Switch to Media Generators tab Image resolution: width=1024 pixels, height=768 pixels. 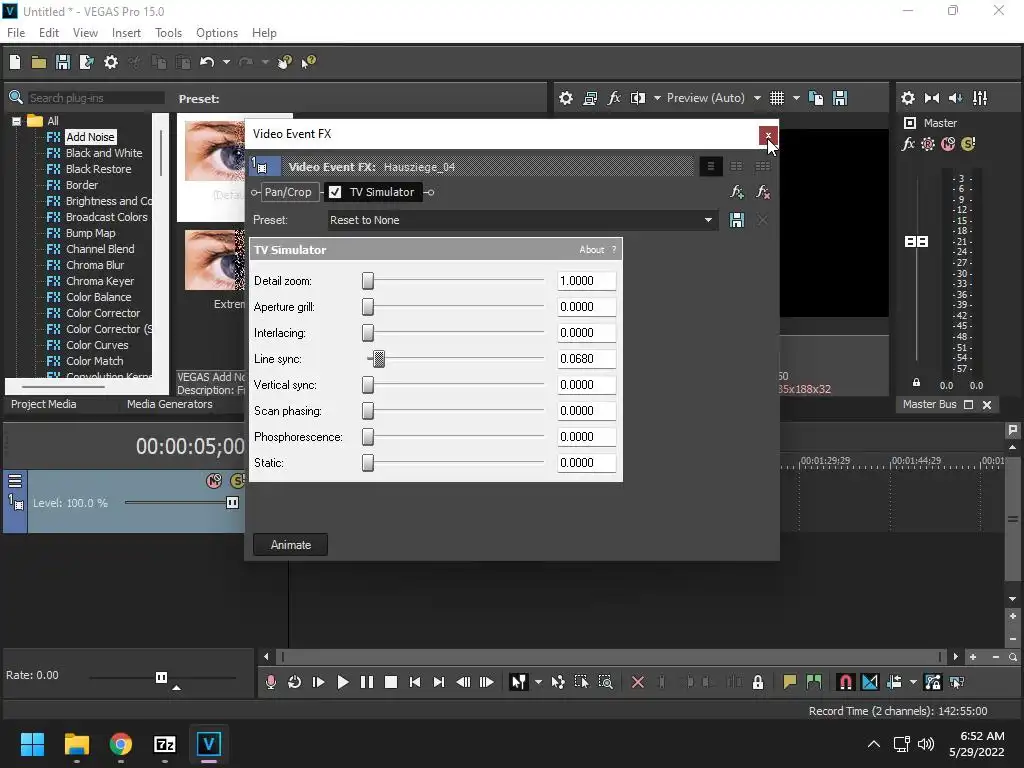coord(170,404)
